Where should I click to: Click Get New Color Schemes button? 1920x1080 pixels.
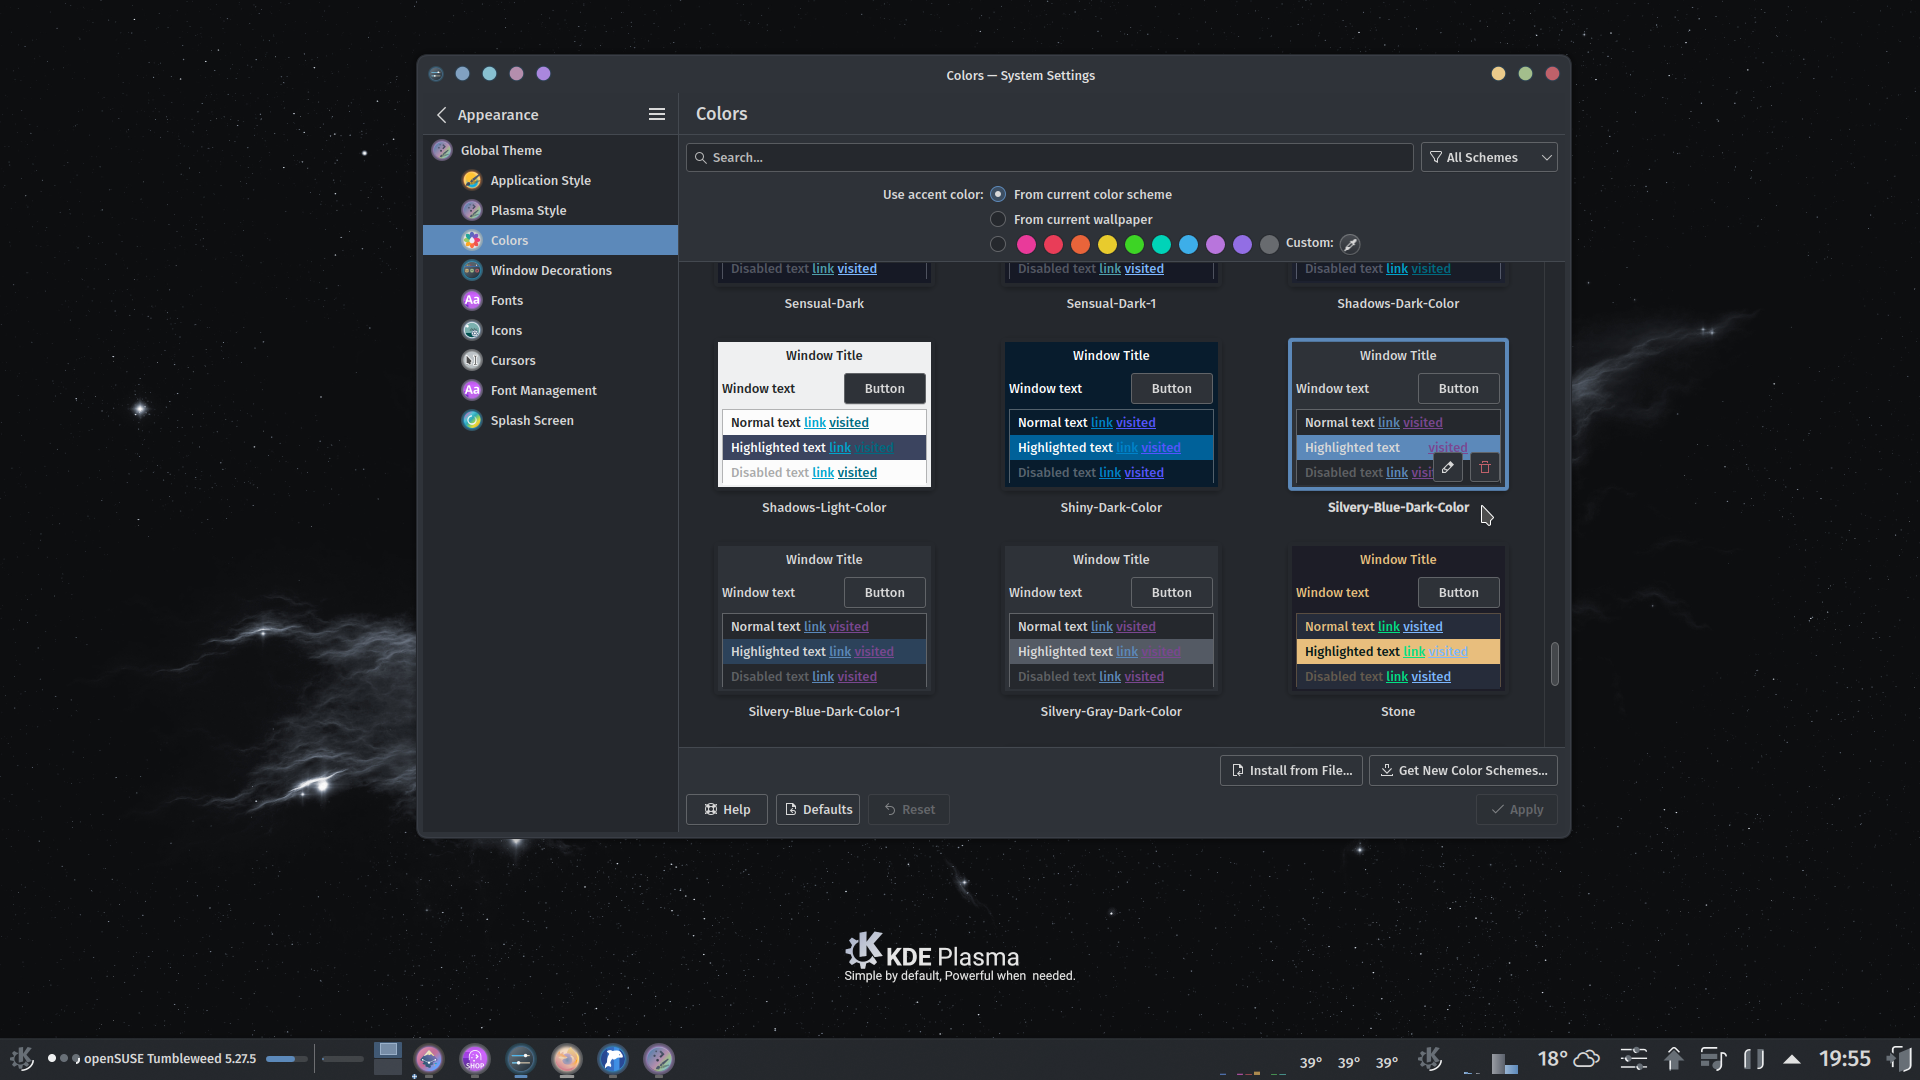pos(1463,770)
